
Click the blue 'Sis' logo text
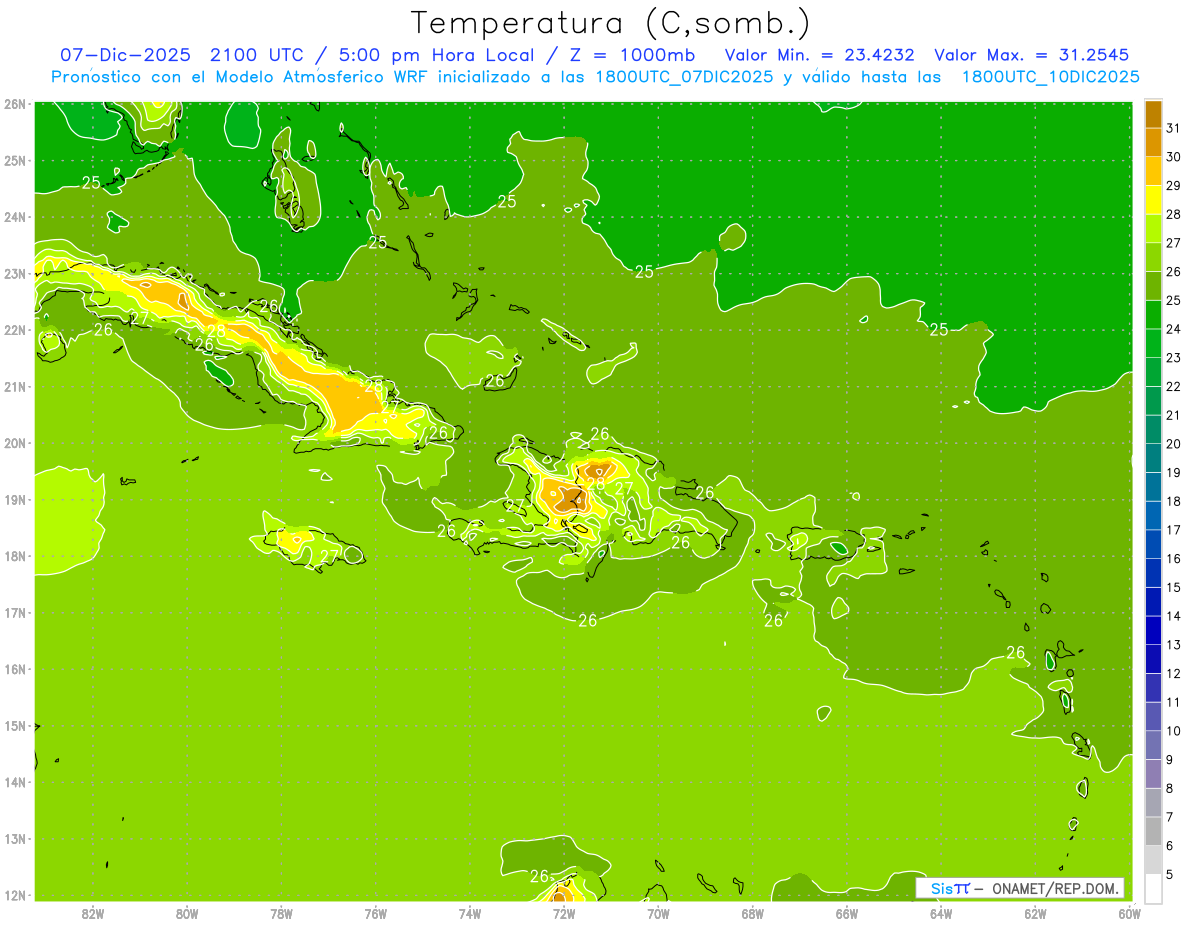pos(942,888)
